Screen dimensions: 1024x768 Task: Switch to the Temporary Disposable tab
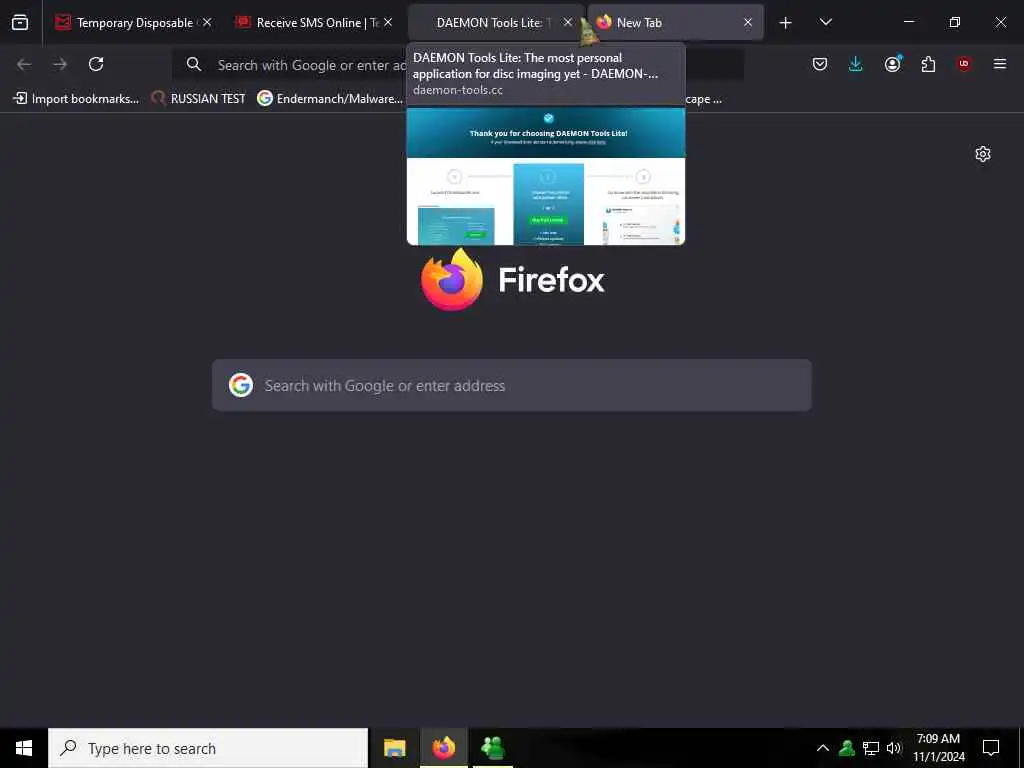coord(133,22)
